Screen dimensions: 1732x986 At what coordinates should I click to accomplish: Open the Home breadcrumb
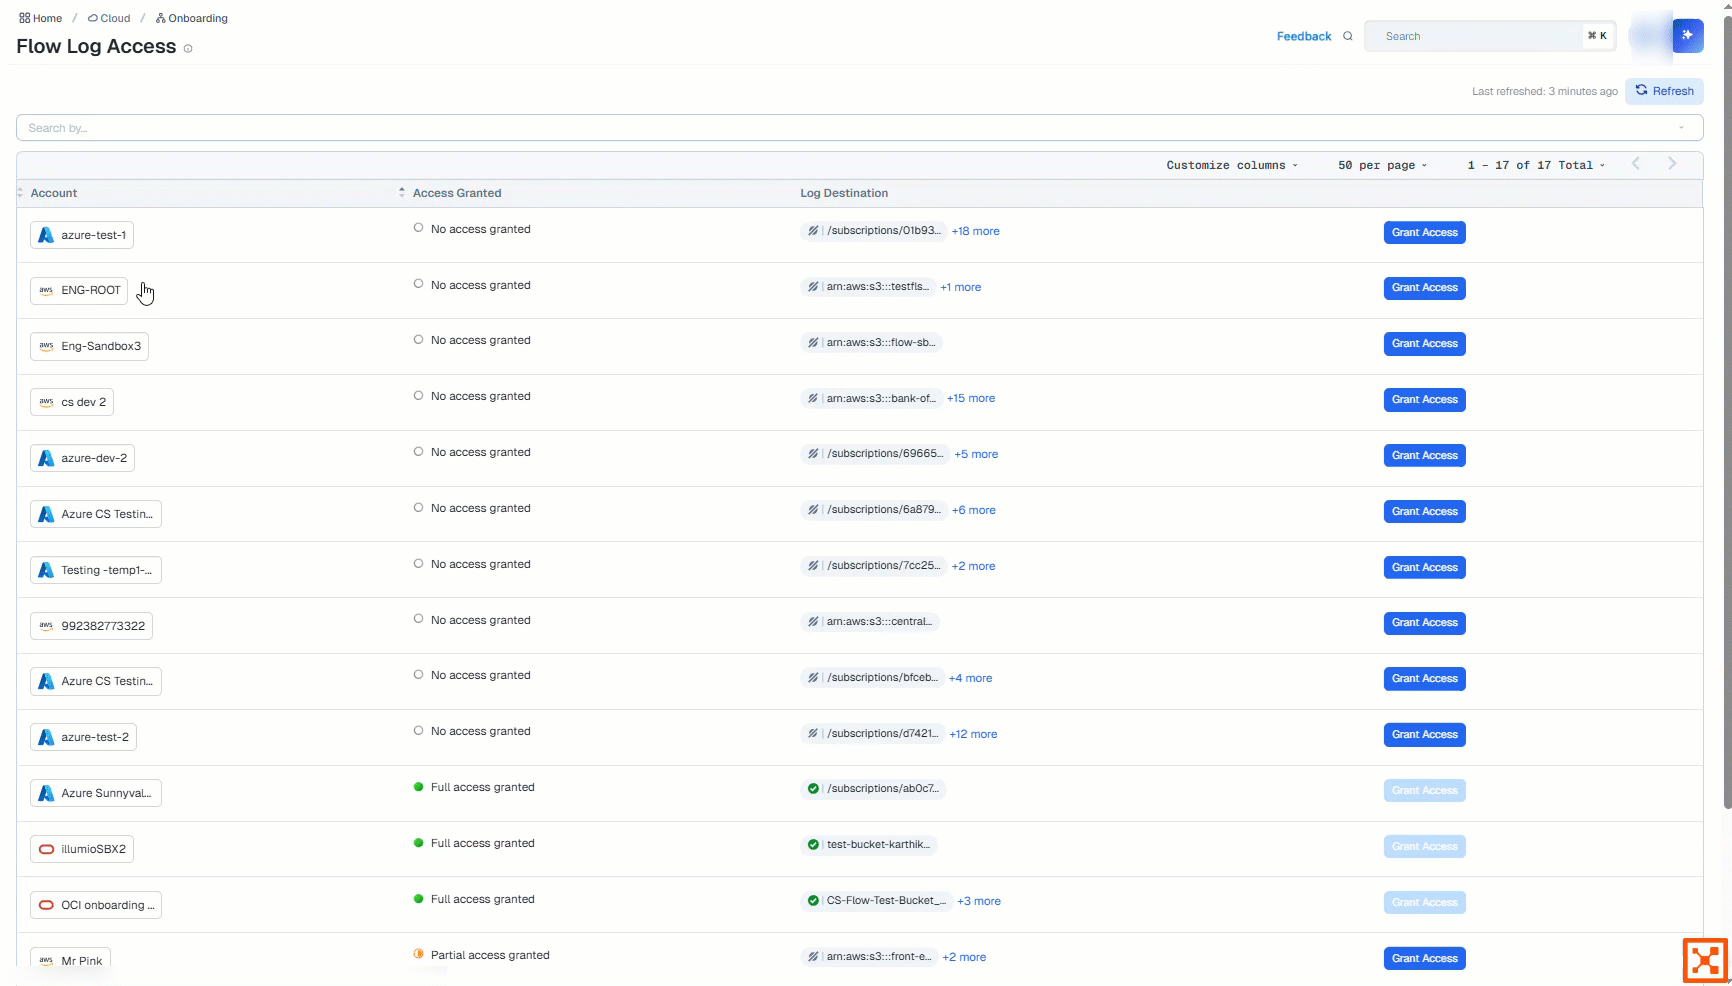[x=40, y=18]
